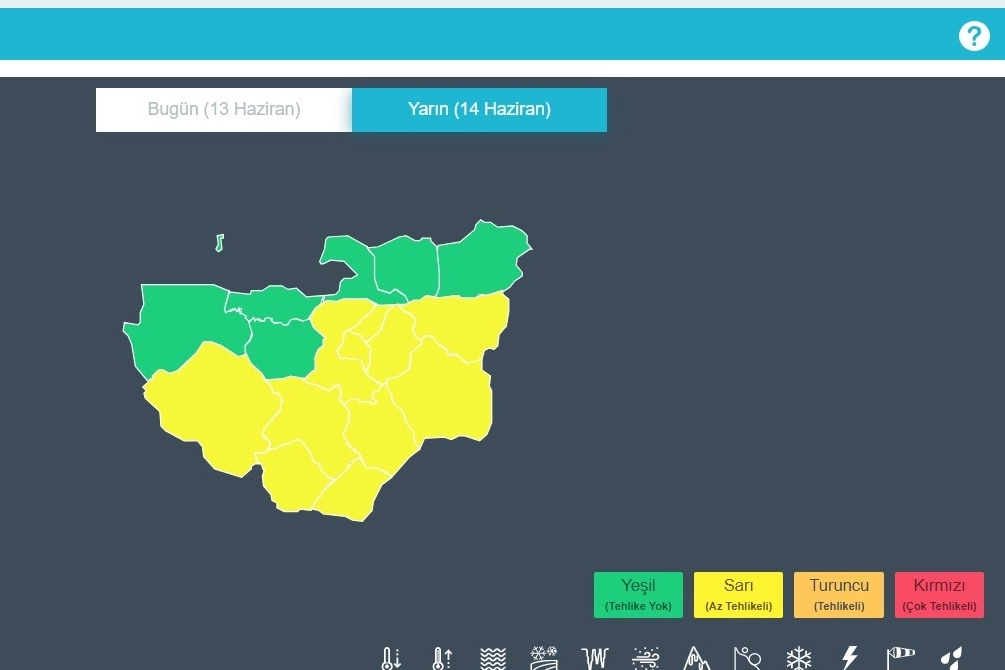The height and width of the screenshot is (670, 1005).
Task: Select the Yarın (14 Haziran) tab
Action: tap(479, 110)
